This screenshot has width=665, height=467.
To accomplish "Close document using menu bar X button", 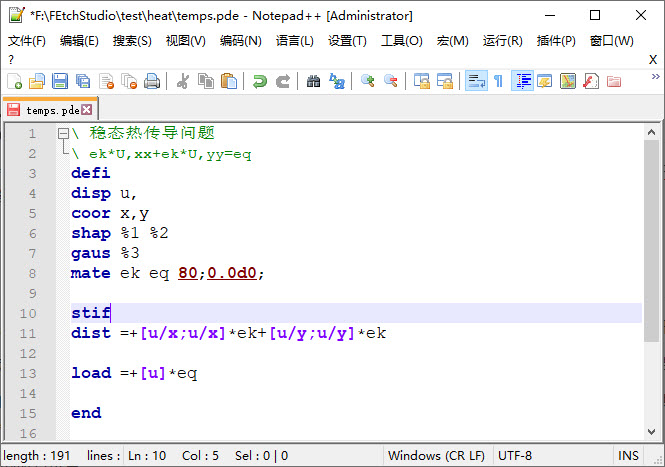I will (x=653, y=60).
